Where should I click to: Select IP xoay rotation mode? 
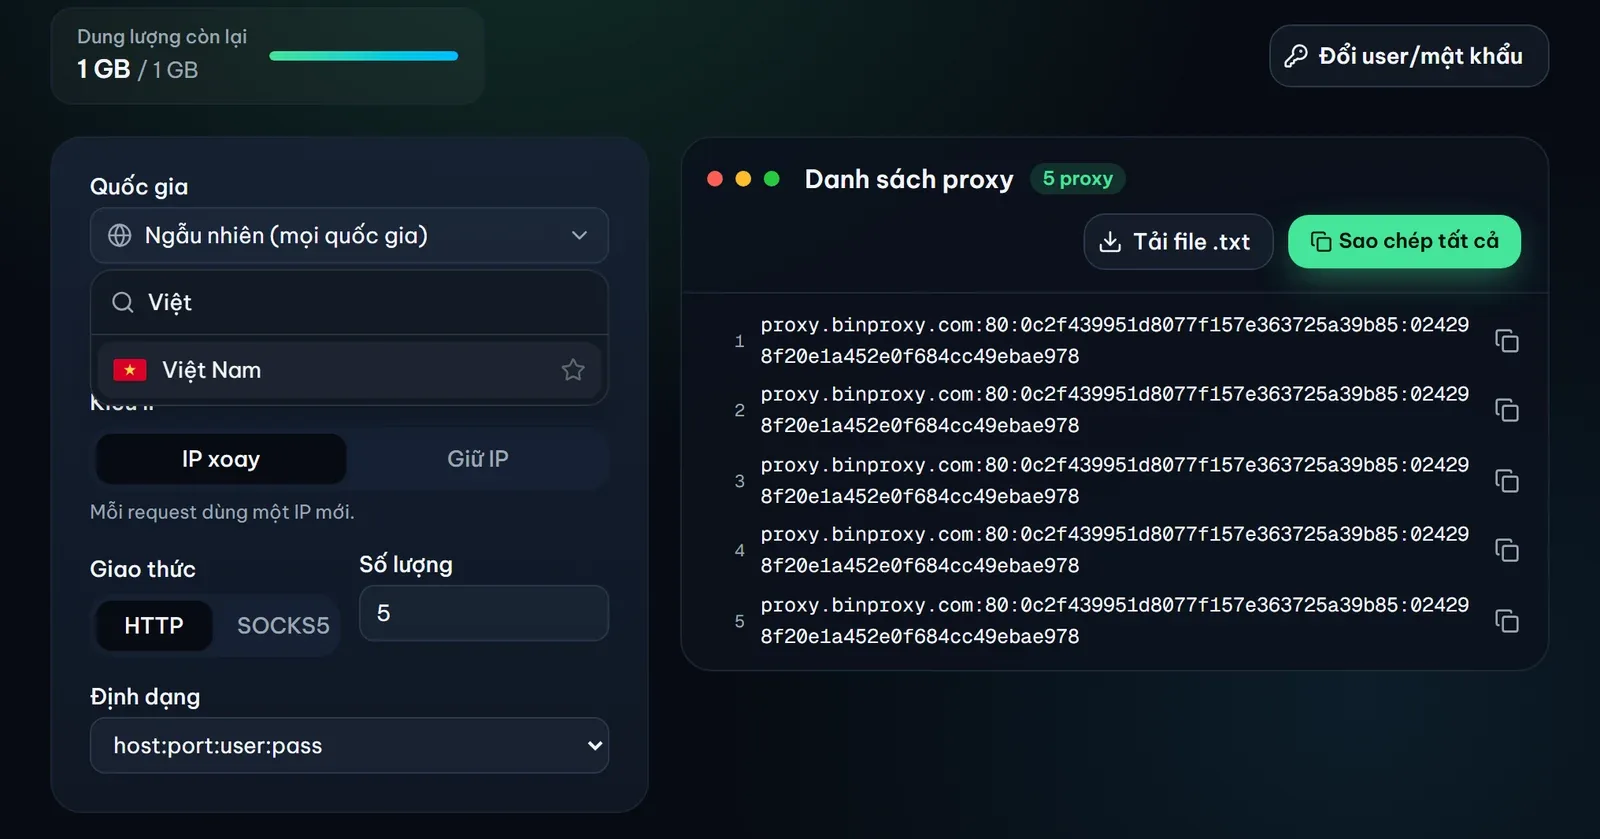coord(221,459)
